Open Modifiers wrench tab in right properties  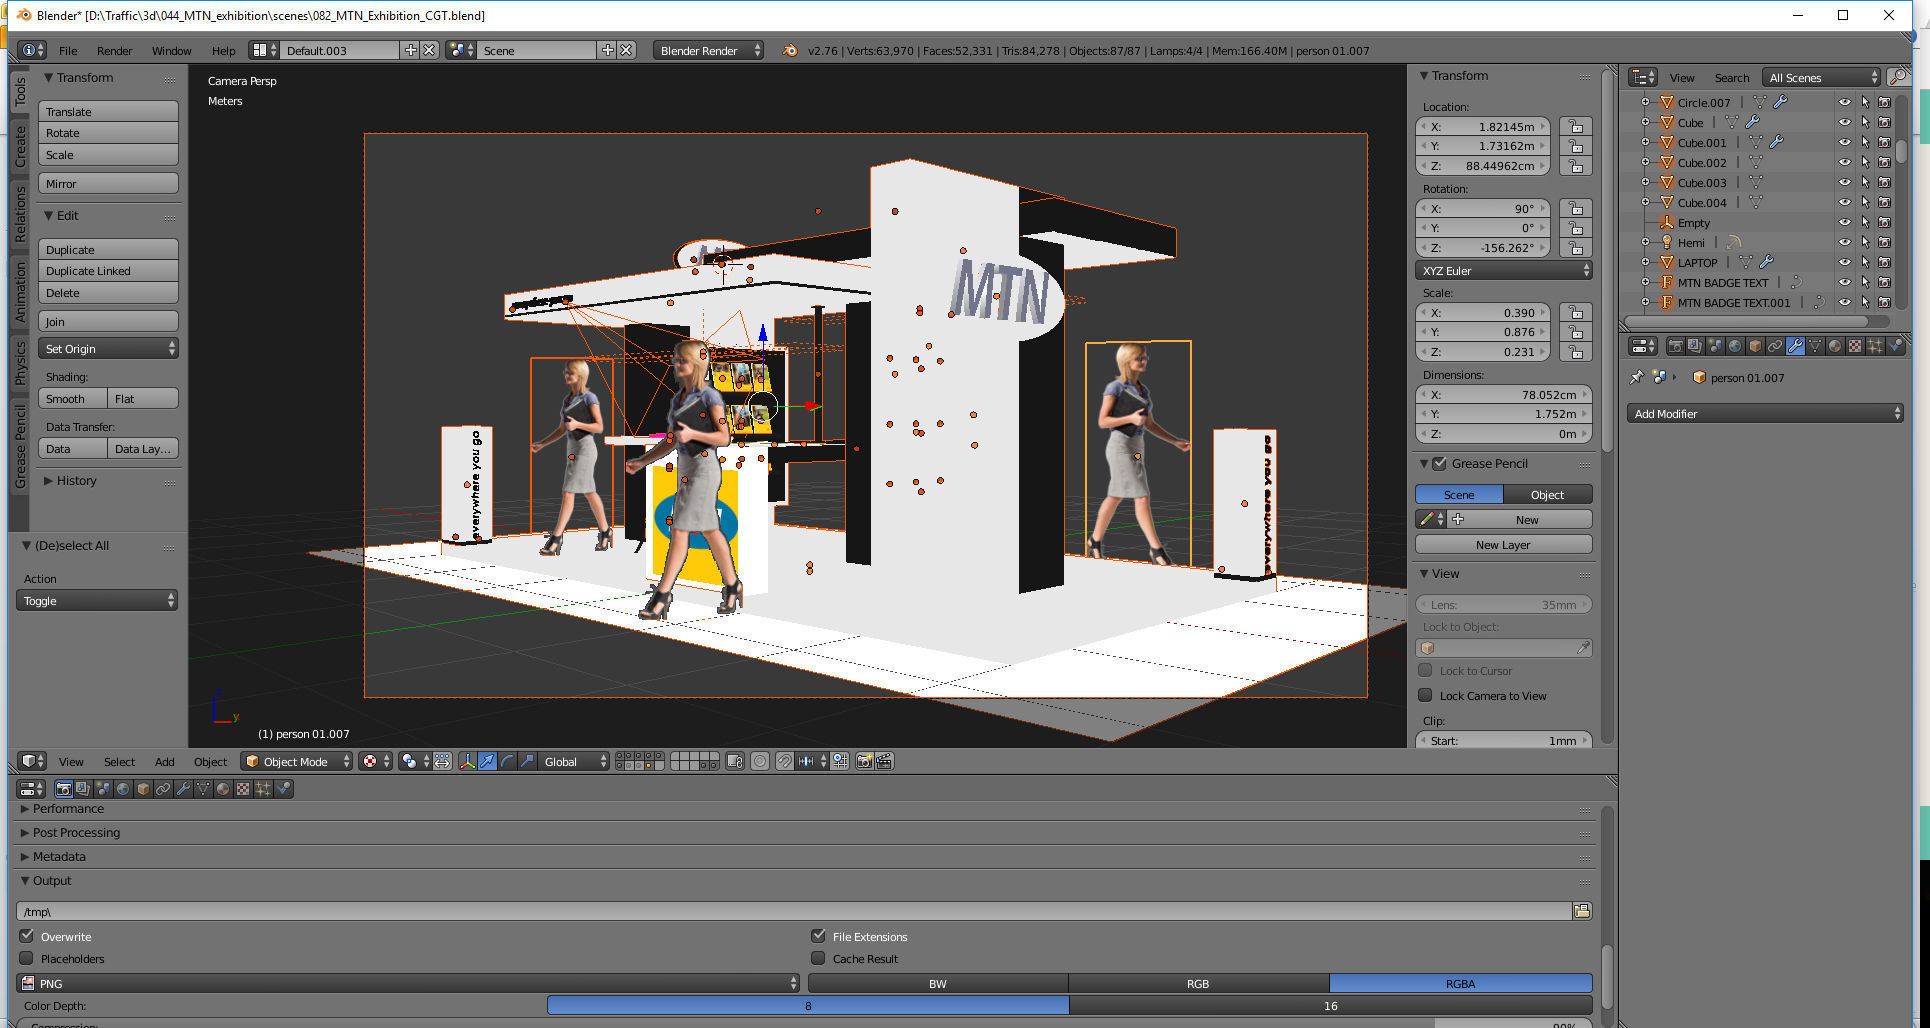click(x=1795, y=346)
